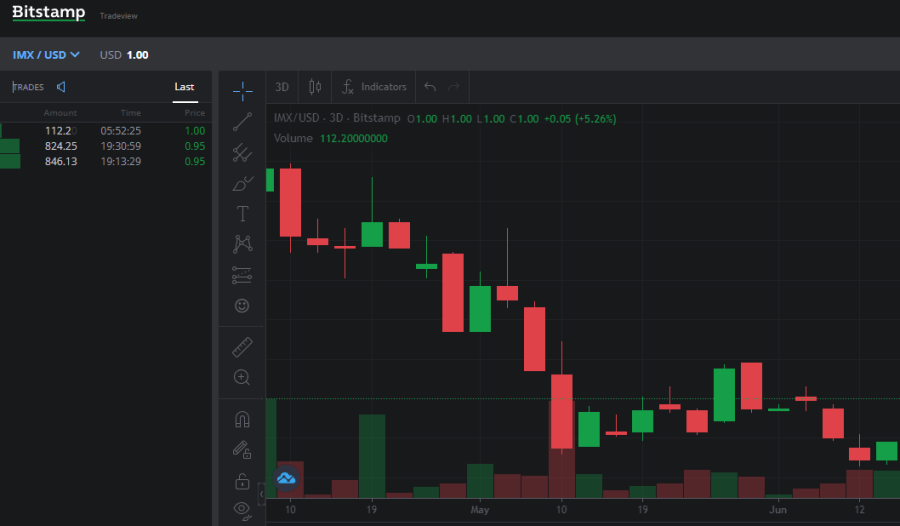Toggle lock all drawings
The image size is (900, 526).
pyautogui.click(x=242, y=481)
